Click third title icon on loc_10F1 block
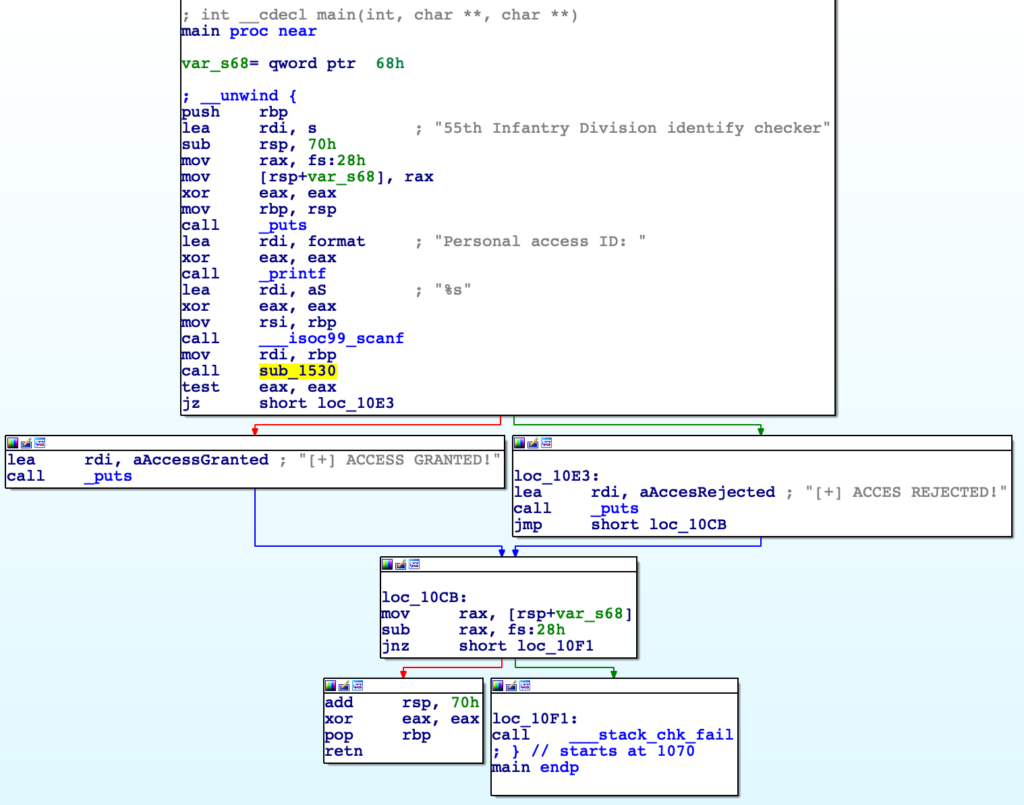1024x805 pixels. (525, 685)
